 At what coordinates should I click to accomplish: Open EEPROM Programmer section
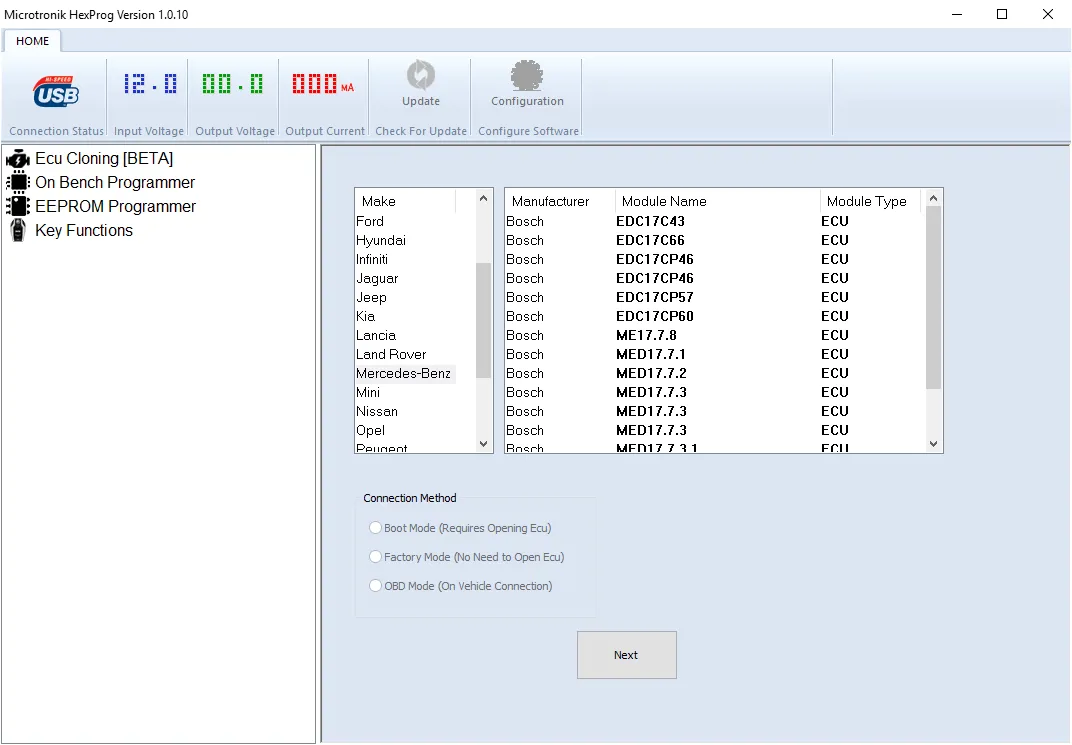coord(116,206)
